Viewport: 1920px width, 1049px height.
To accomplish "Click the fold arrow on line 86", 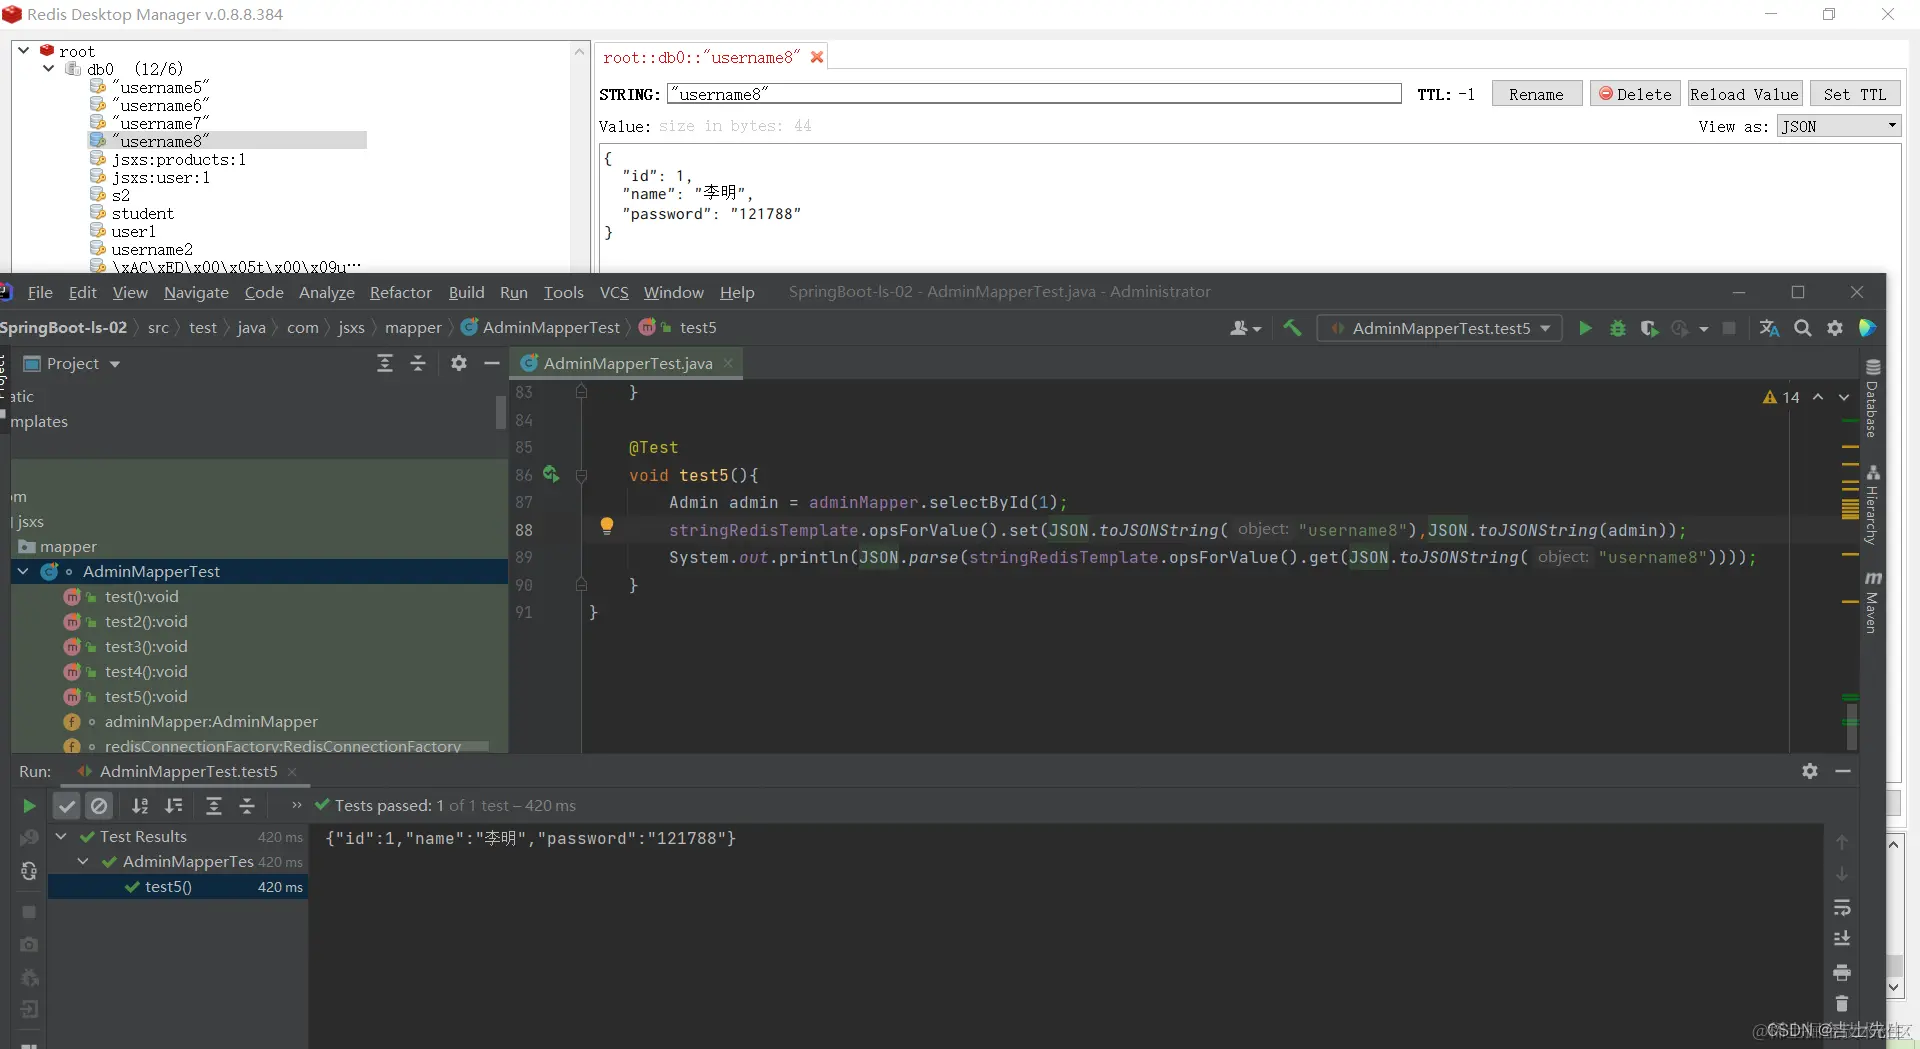I will point(581,475).
